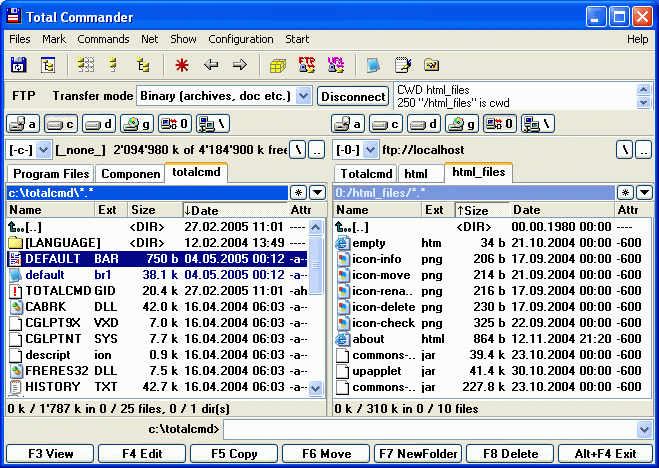Switch right panel to drive g
This screenshot has width=659, height=468.
click(462, 124)
